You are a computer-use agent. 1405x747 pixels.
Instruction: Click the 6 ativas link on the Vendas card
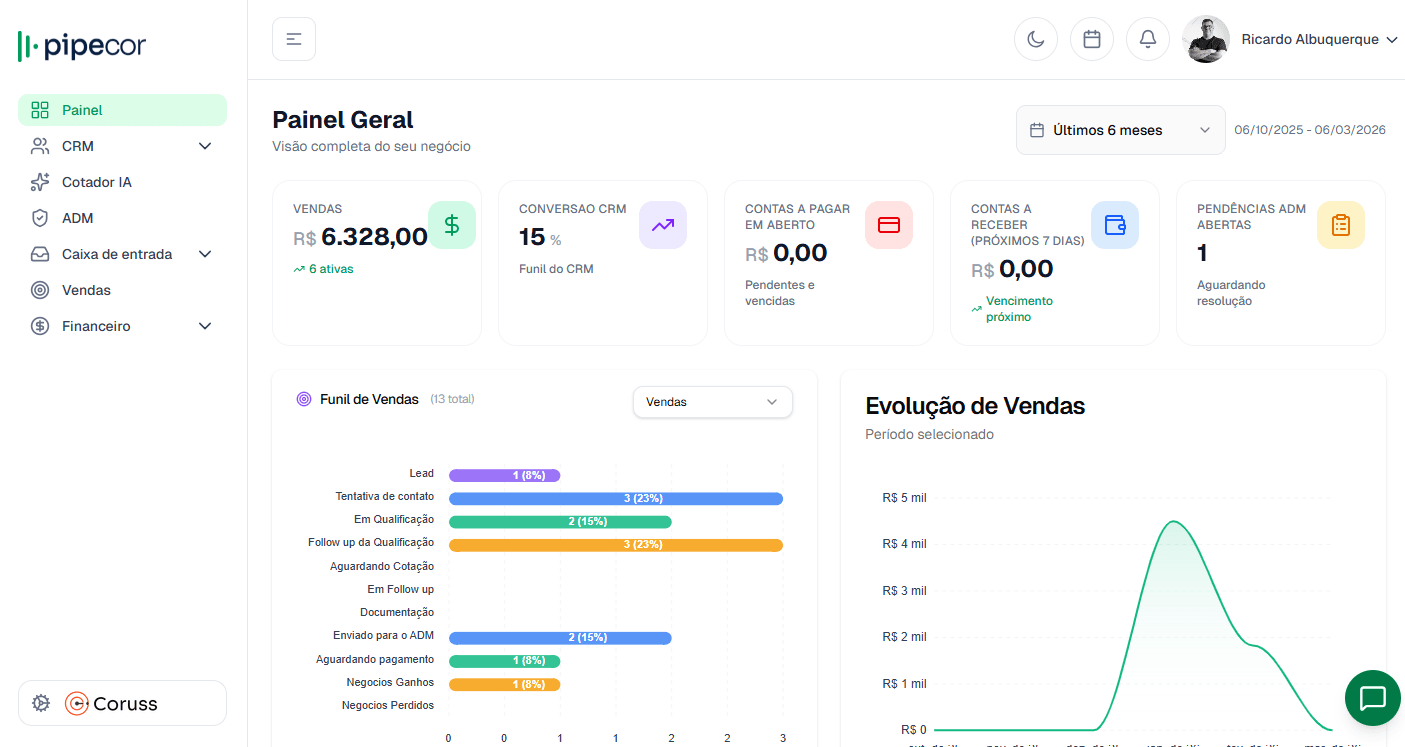[x=323, y=268]
